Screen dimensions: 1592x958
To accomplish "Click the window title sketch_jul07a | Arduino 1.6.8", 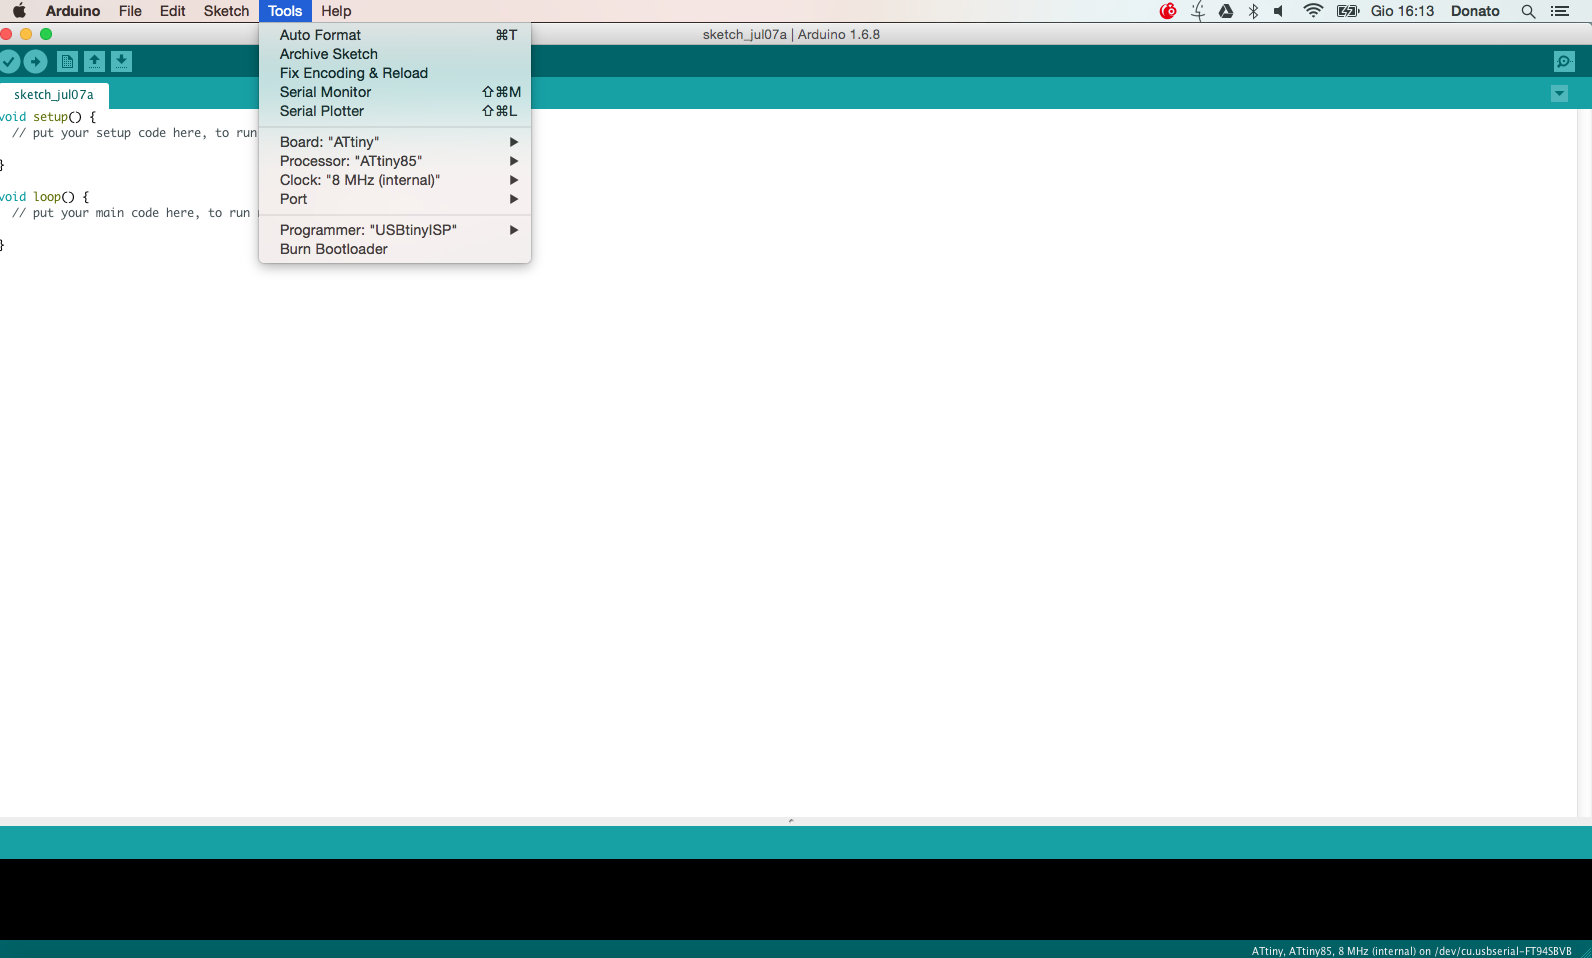I will (x=791, y=34).
